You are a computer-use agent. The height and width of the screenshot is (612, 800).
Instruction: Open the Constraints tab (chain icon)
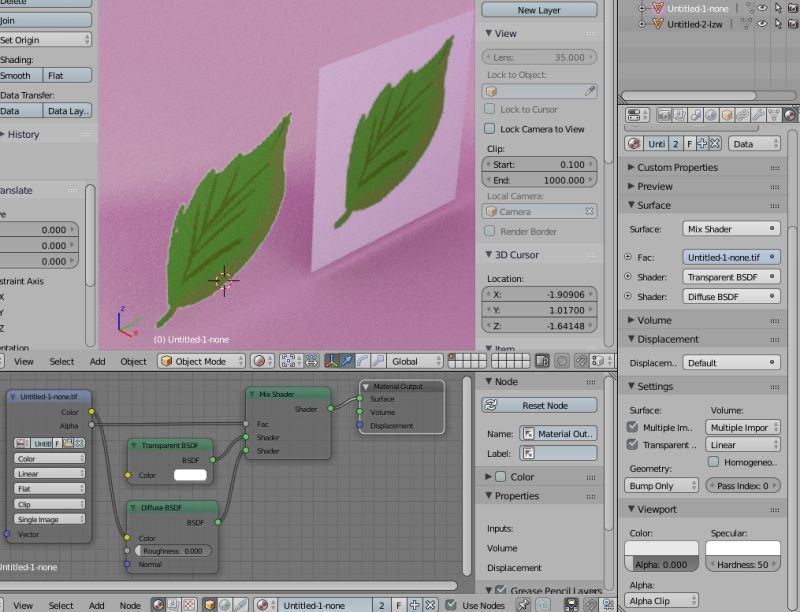pyautogui.click(x=740, y=115)
